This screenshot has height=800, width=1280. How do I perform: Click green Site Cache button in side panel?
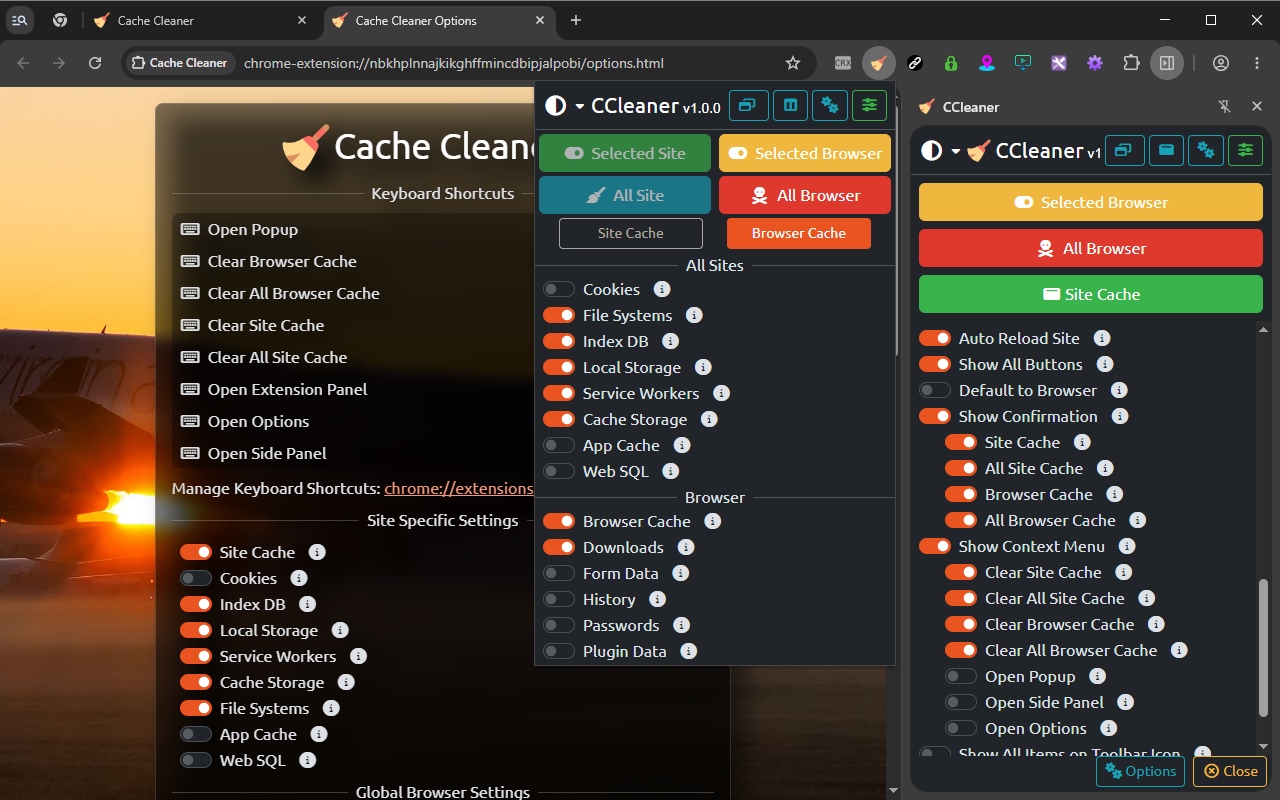[x=1091, y=294]
